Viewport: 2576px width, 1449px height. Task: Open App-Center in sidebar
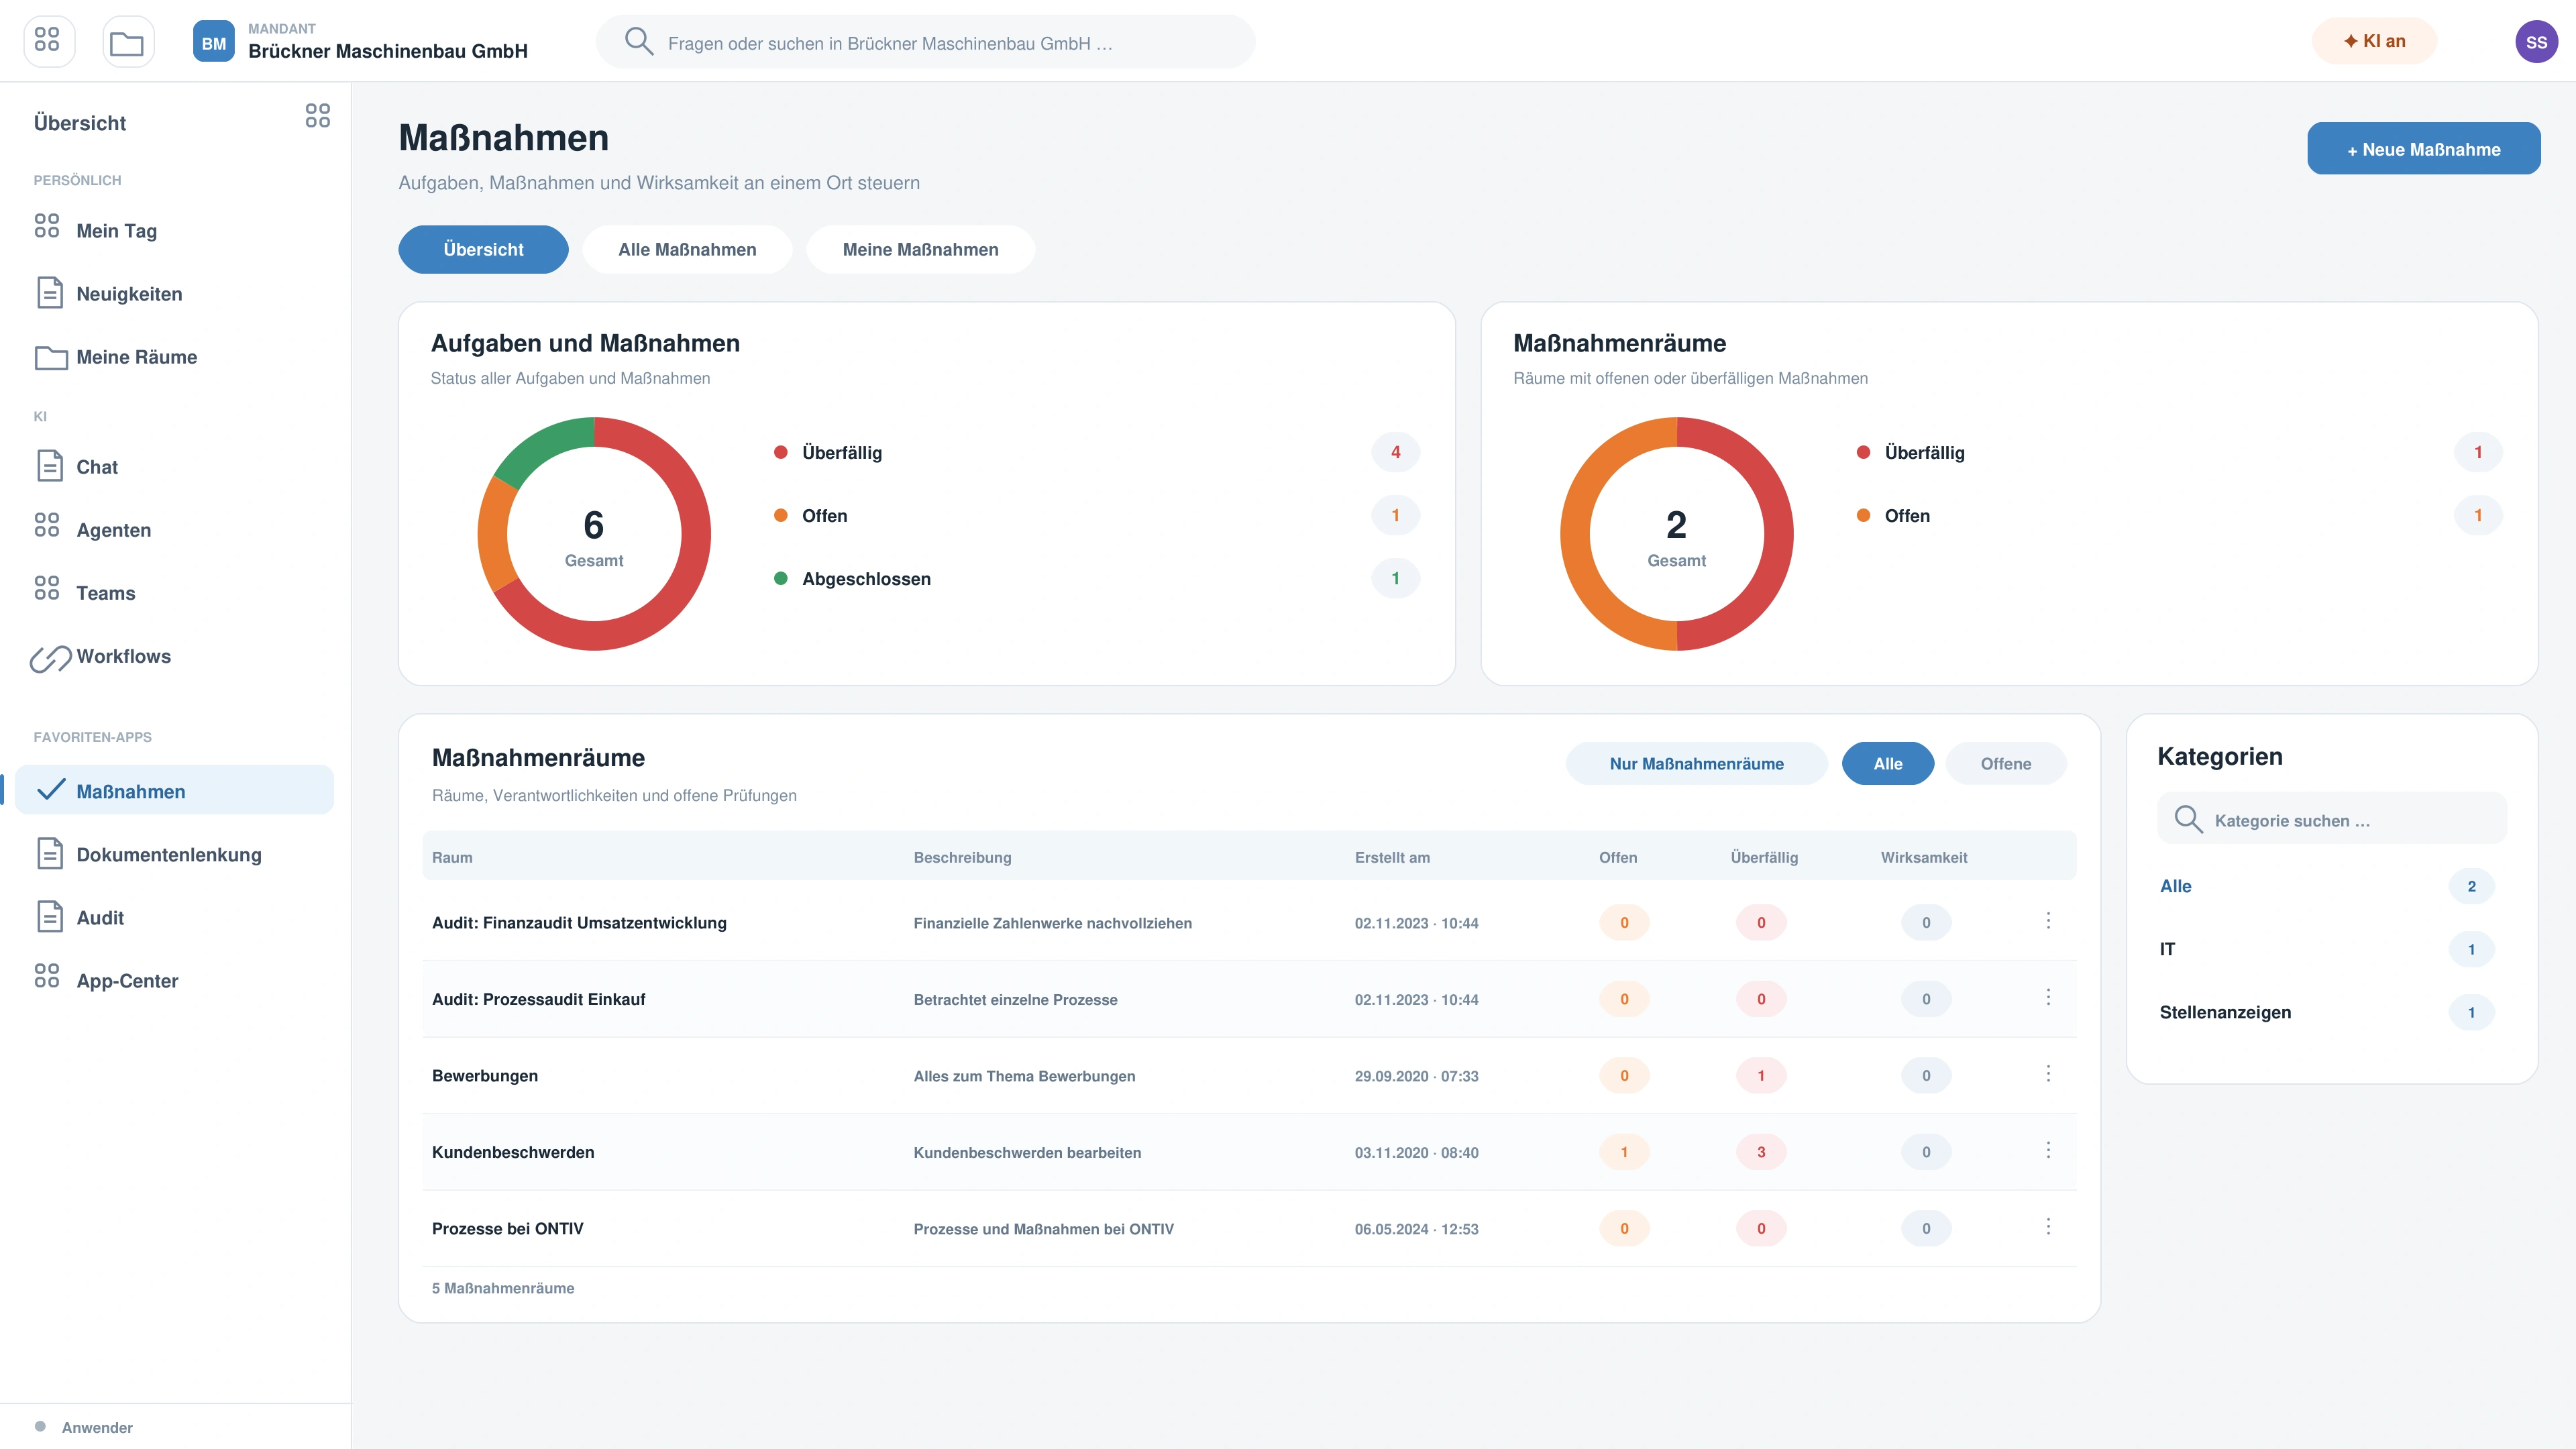(x=174, y=980)
